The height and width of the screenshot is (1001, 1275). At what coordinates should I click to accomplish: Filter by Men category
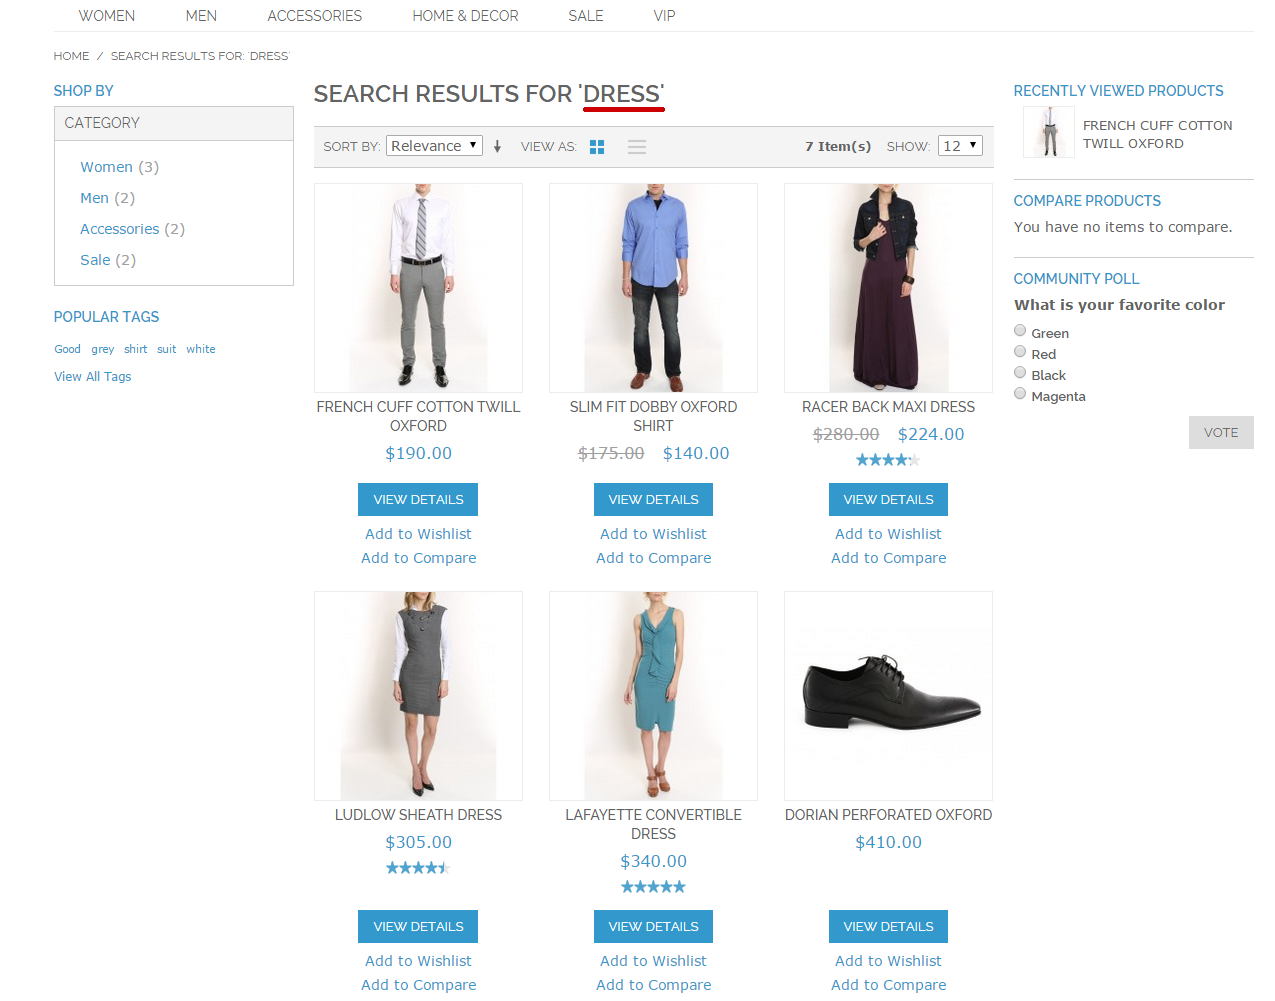coord(94,198)
